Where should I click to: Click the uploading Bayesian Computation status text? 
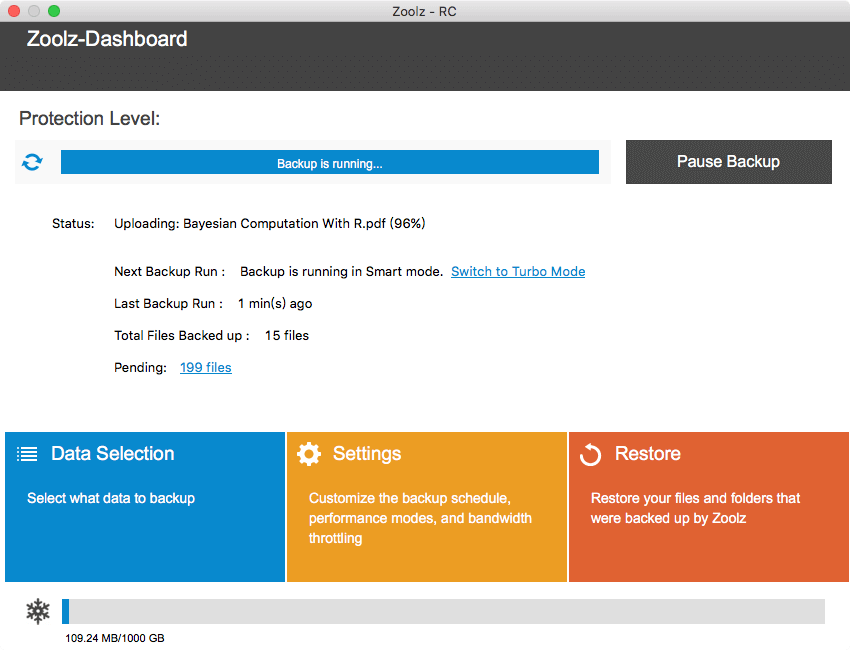click(270, 224)
